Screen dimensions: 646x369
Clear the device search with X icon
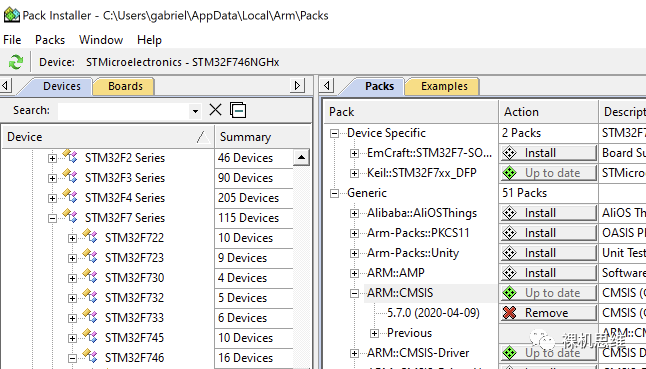coord(215,110)
